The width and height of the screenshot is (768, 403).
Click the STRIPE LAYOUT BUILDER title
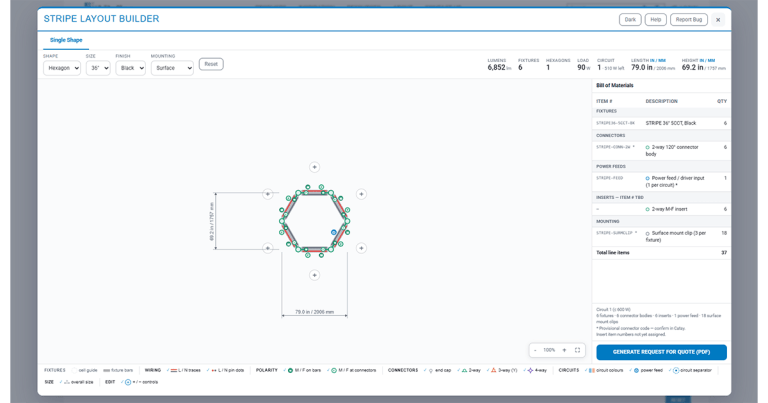point(101,19)
